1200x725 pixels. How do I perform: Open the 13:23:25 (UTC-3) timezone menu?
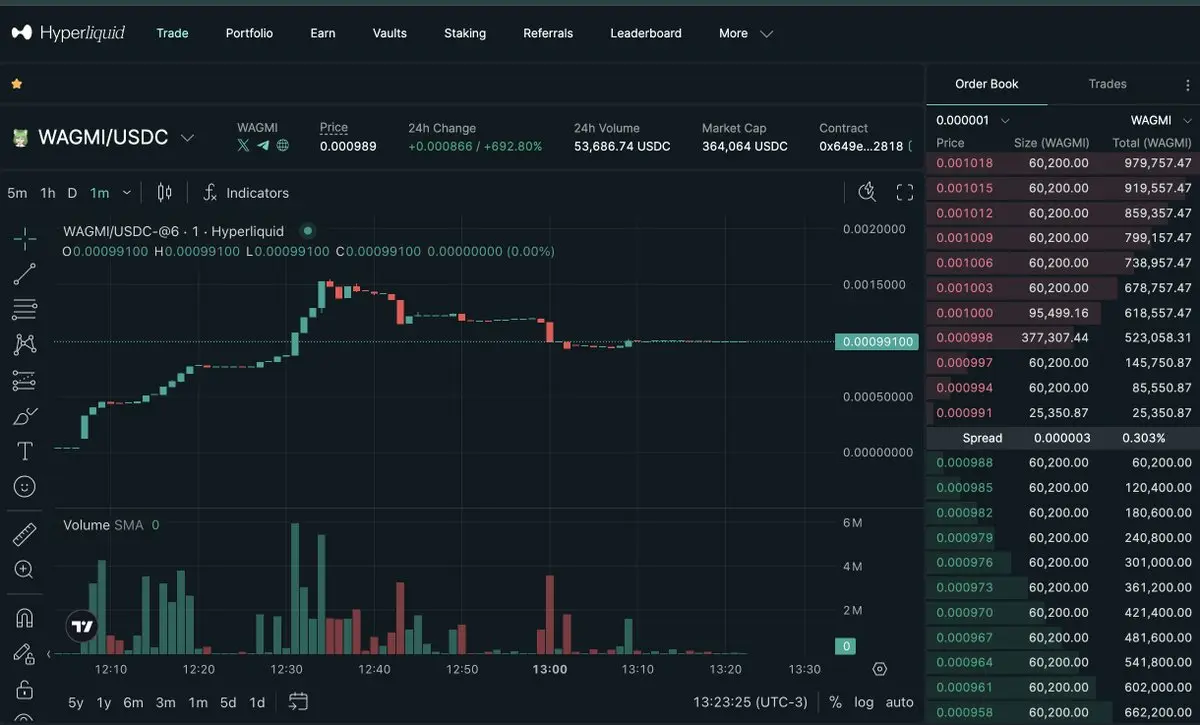pyautogui.click(x=750, y=702)
